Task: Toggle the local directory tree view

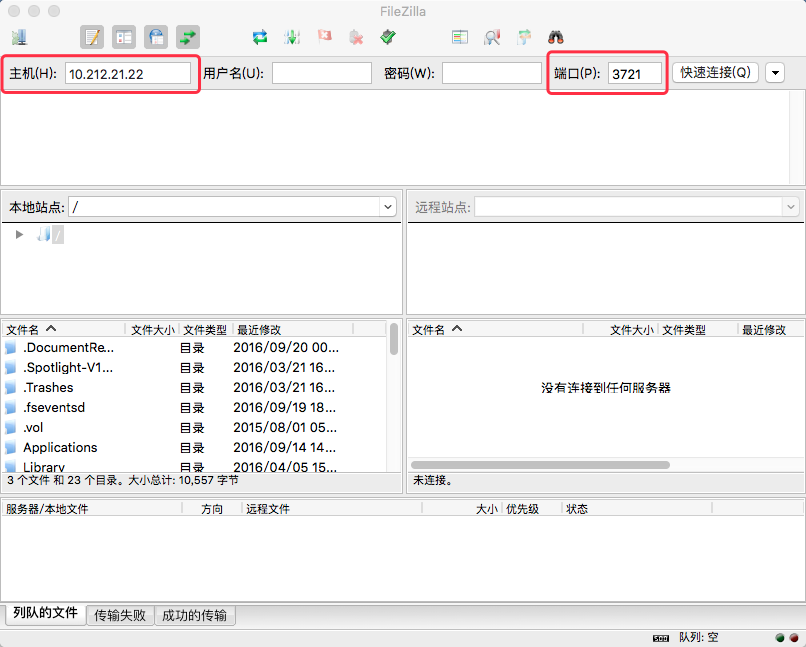Action: coord(124,37)
